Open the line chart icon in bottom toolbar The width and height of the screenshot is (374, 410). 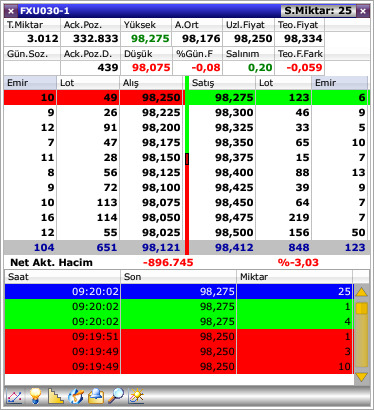[15, 396]
